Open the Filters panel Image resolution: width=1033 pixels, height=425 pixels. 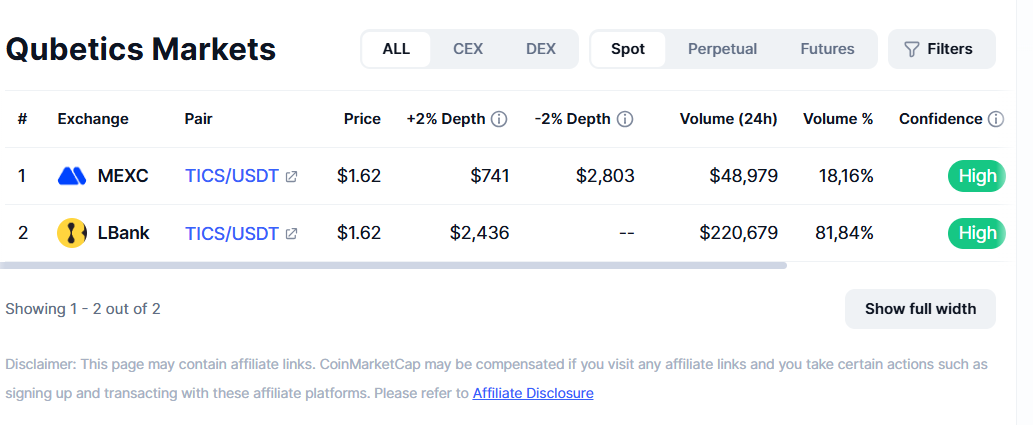pos(941,49)
